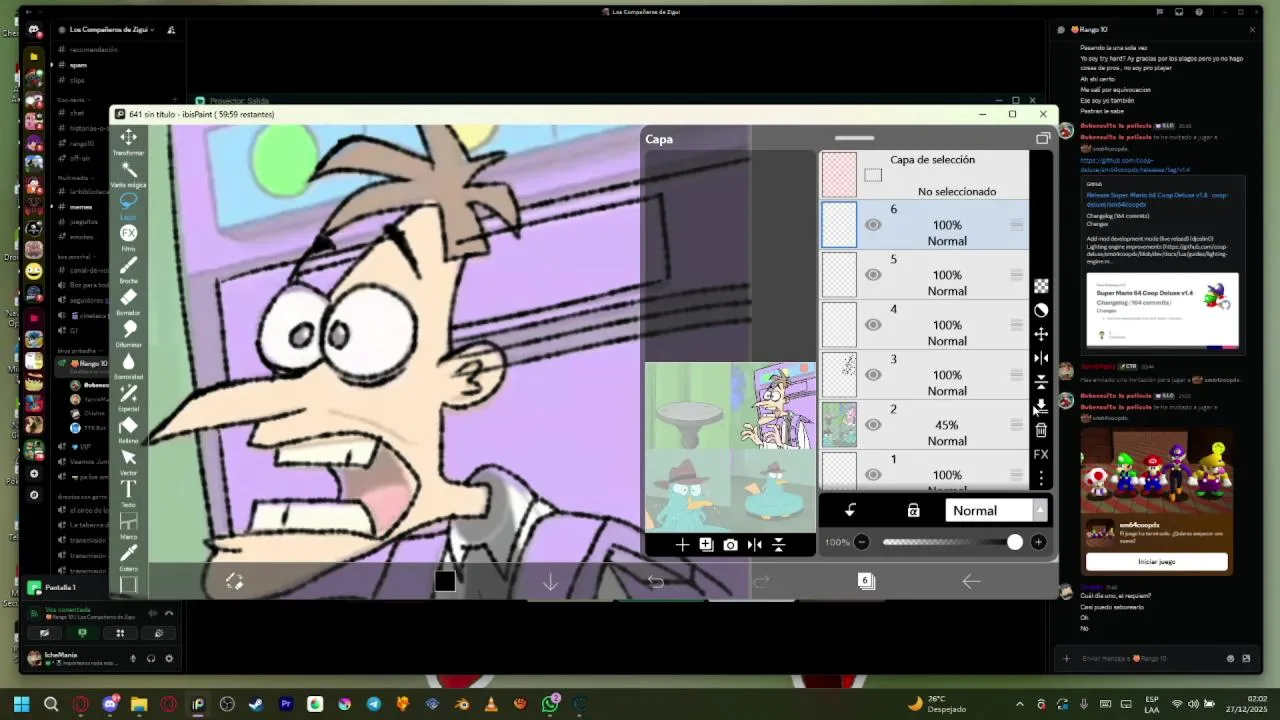Click Iniciar juego button in Discord chat

tap(1157, 562)
